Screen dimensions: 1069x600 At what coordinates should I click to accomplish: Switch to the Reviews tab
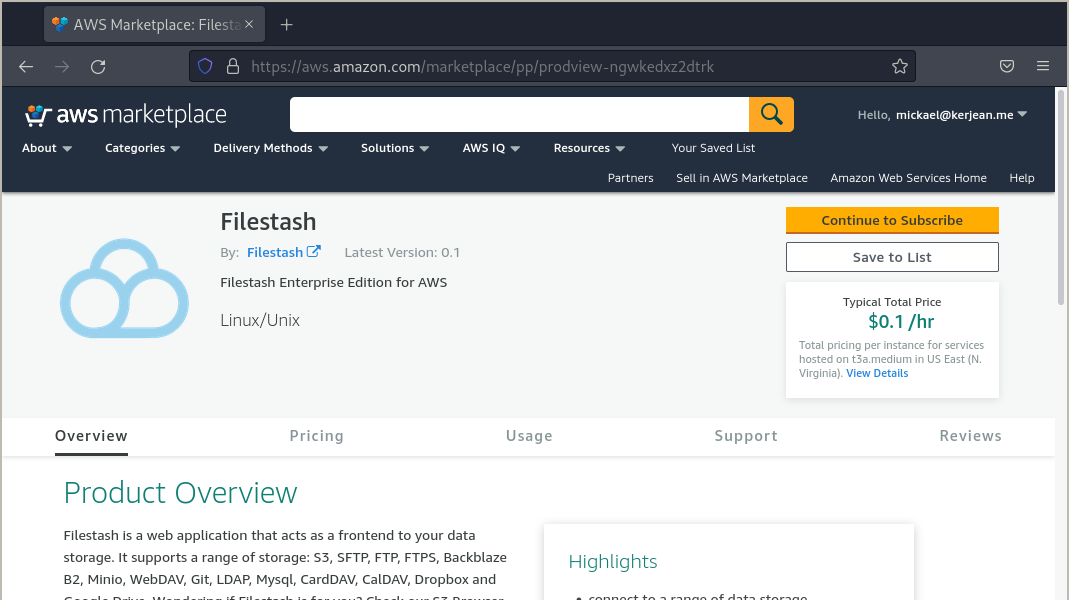[x=970, y=436]
